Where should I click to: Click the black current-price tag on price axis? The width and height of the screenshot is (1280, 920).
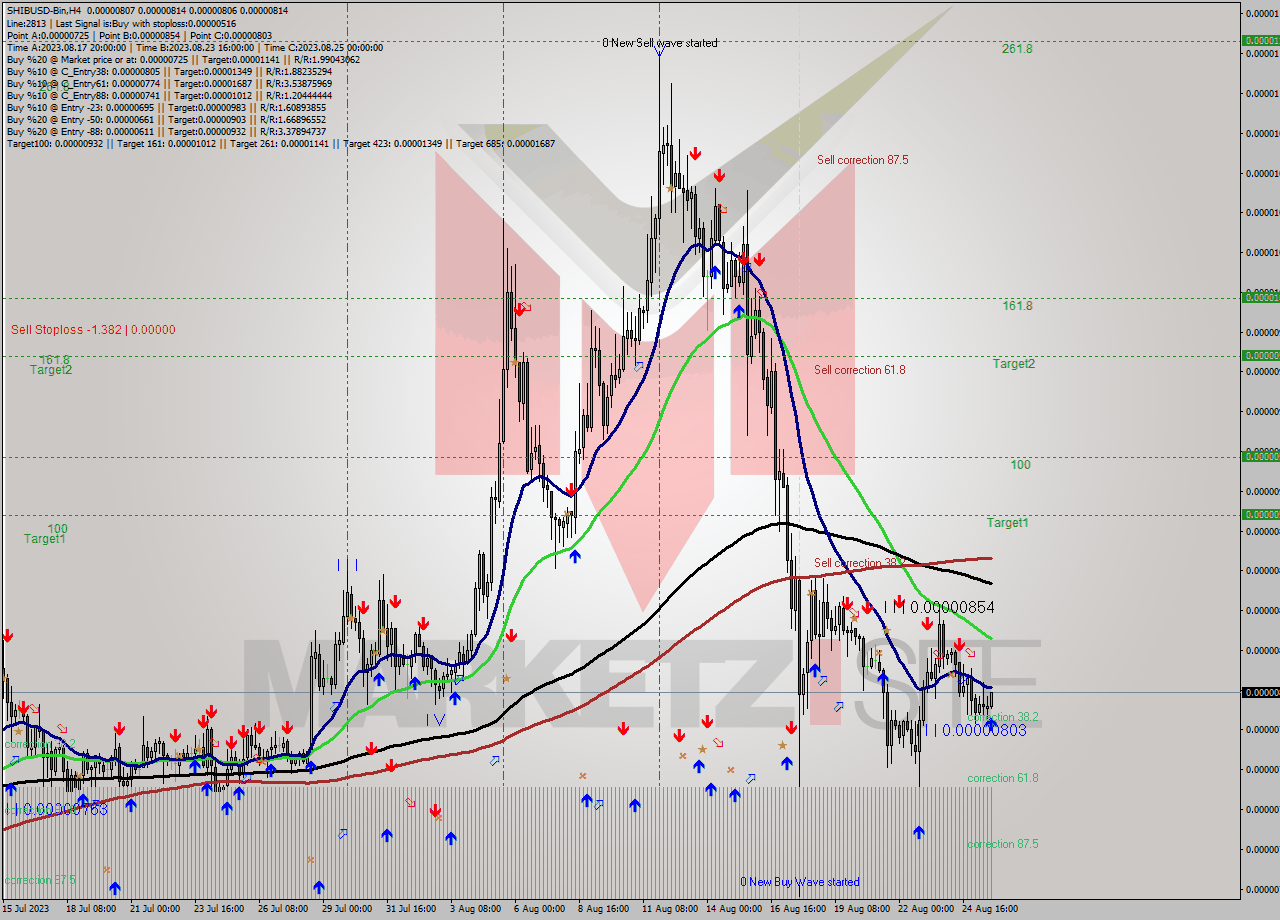click(x=1260, y=692)
